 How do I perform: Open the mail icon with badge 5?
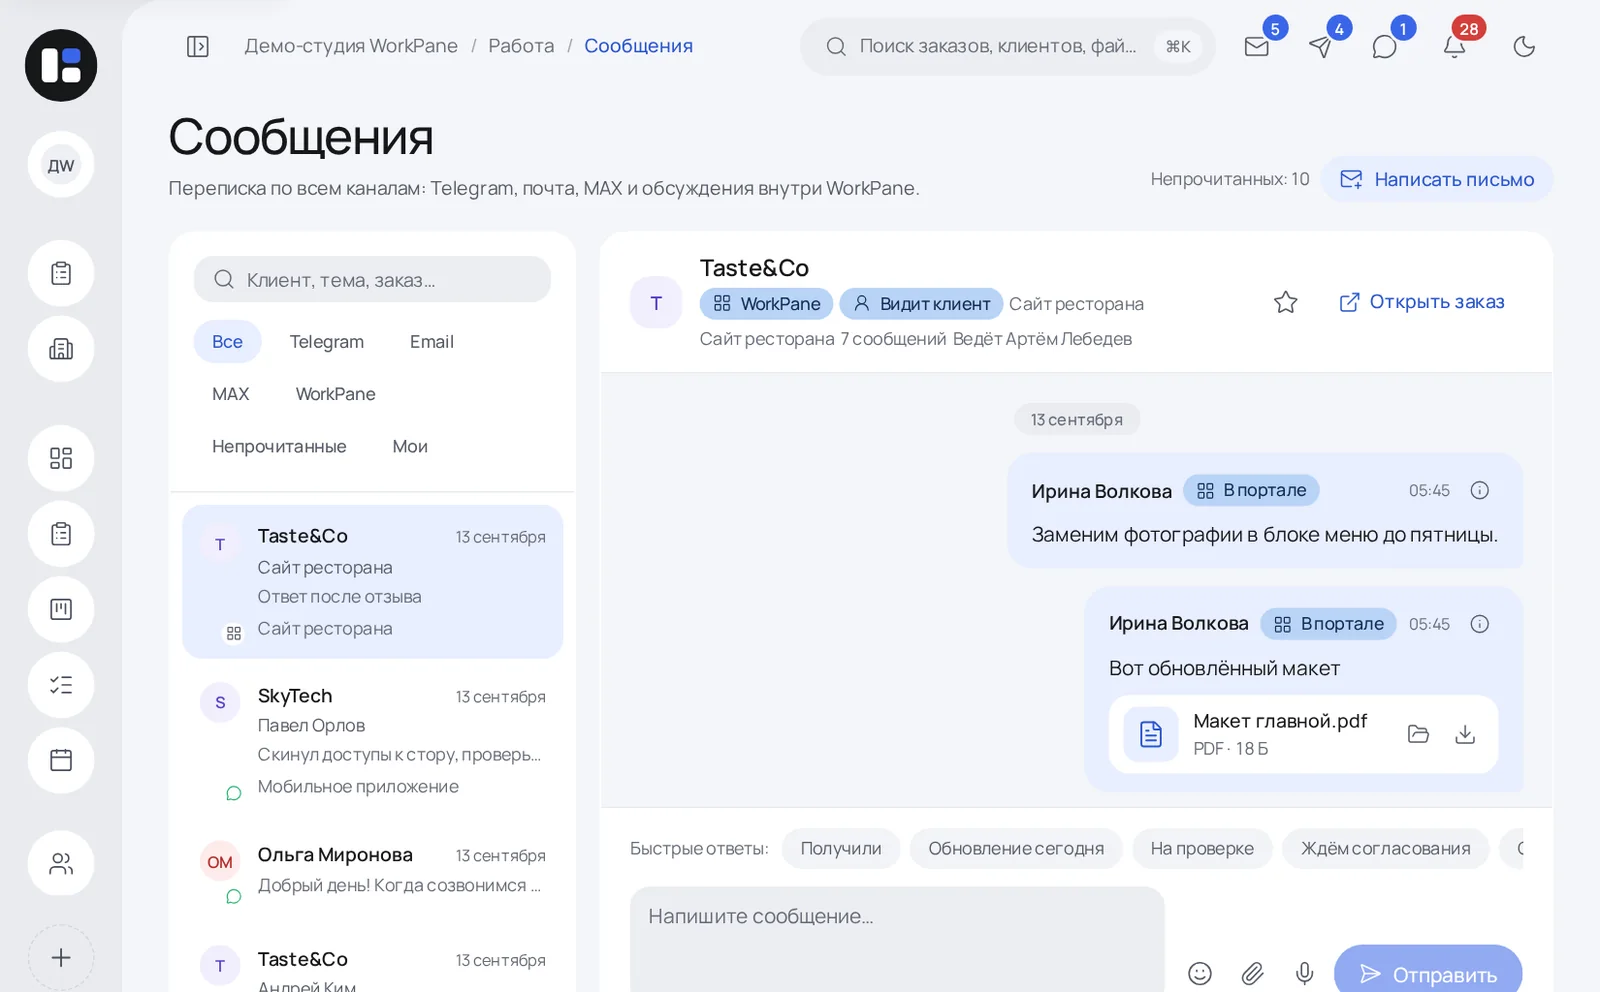1257,46
